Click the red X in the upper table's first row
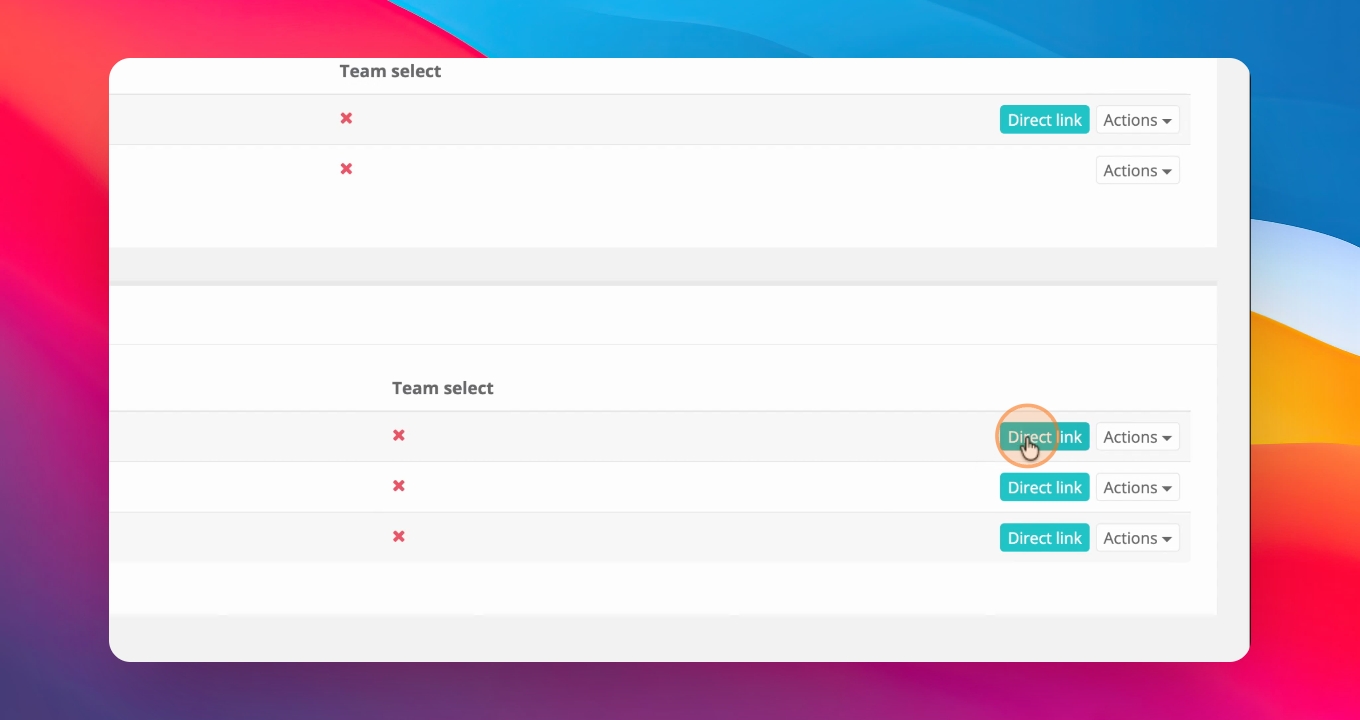The height and width of the screenshot is (720, 1360). click(346, 118)
